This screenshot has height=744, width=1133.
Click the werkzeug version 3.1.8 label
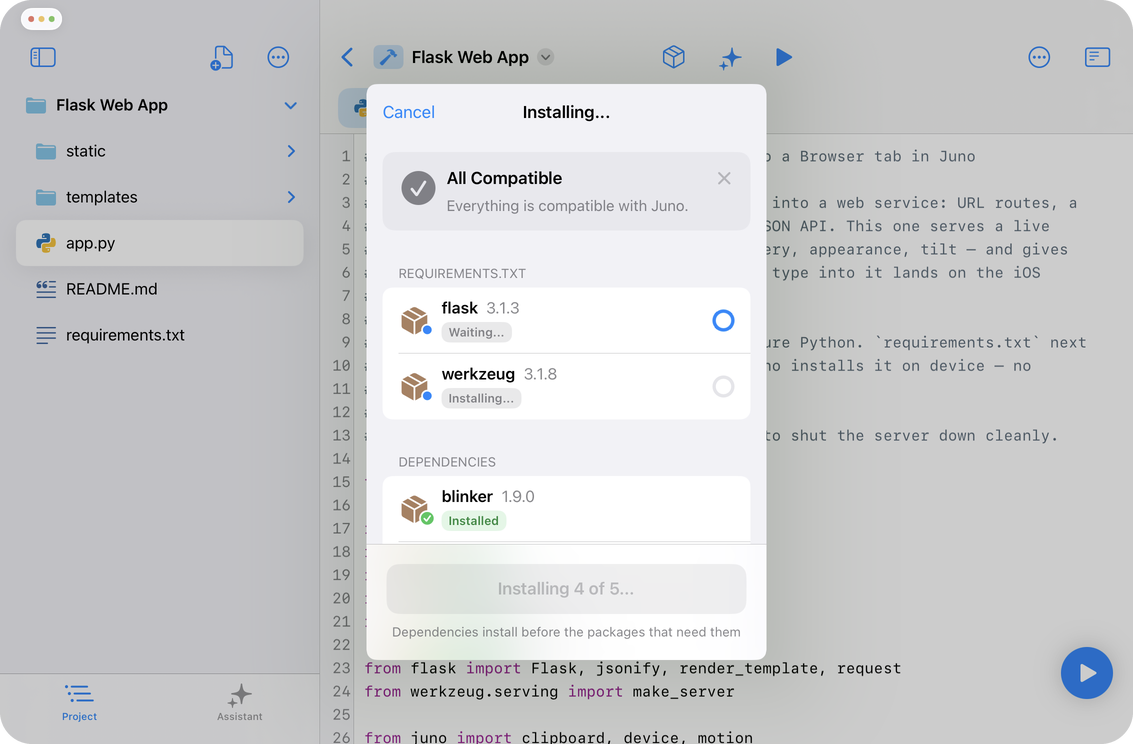point(540,374)
